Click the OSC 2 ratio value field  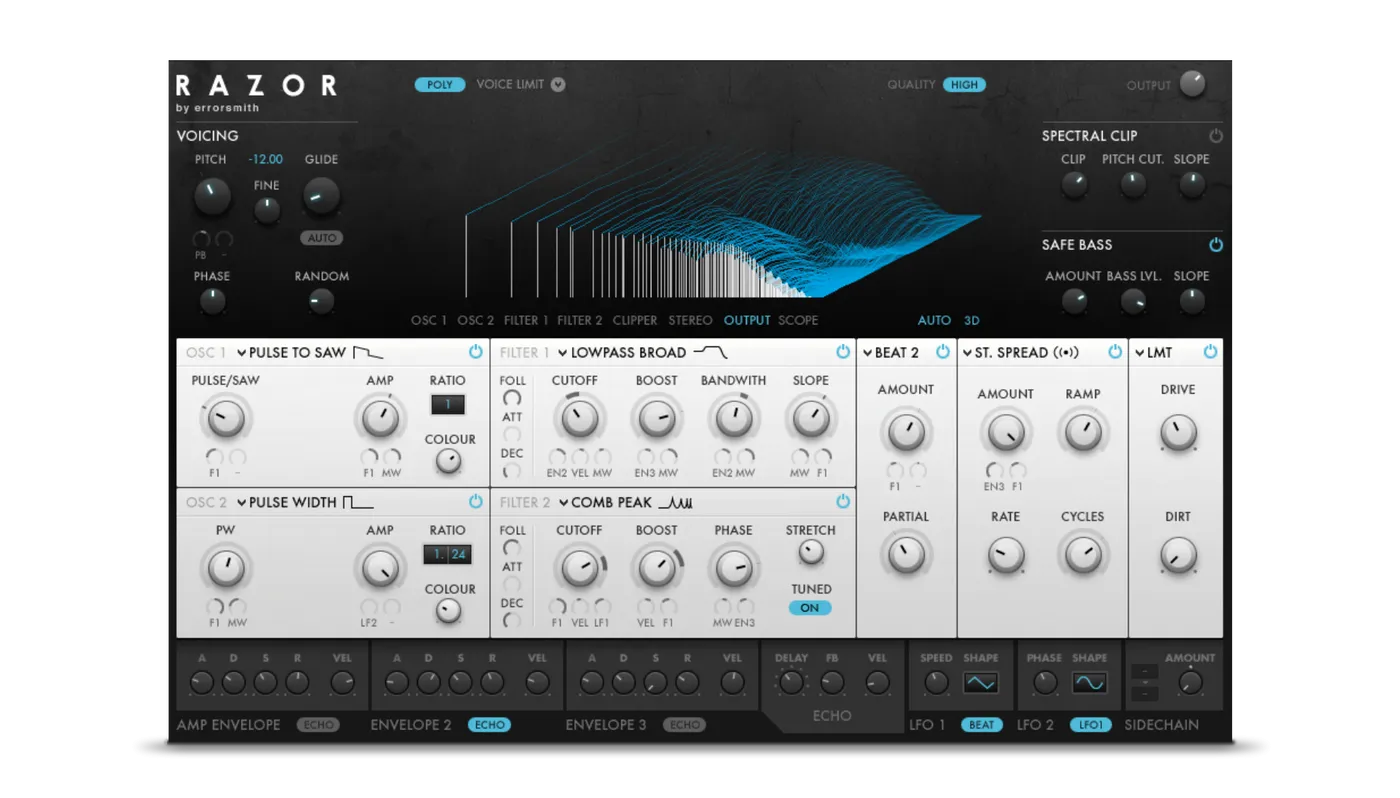(x=447, y=555)
